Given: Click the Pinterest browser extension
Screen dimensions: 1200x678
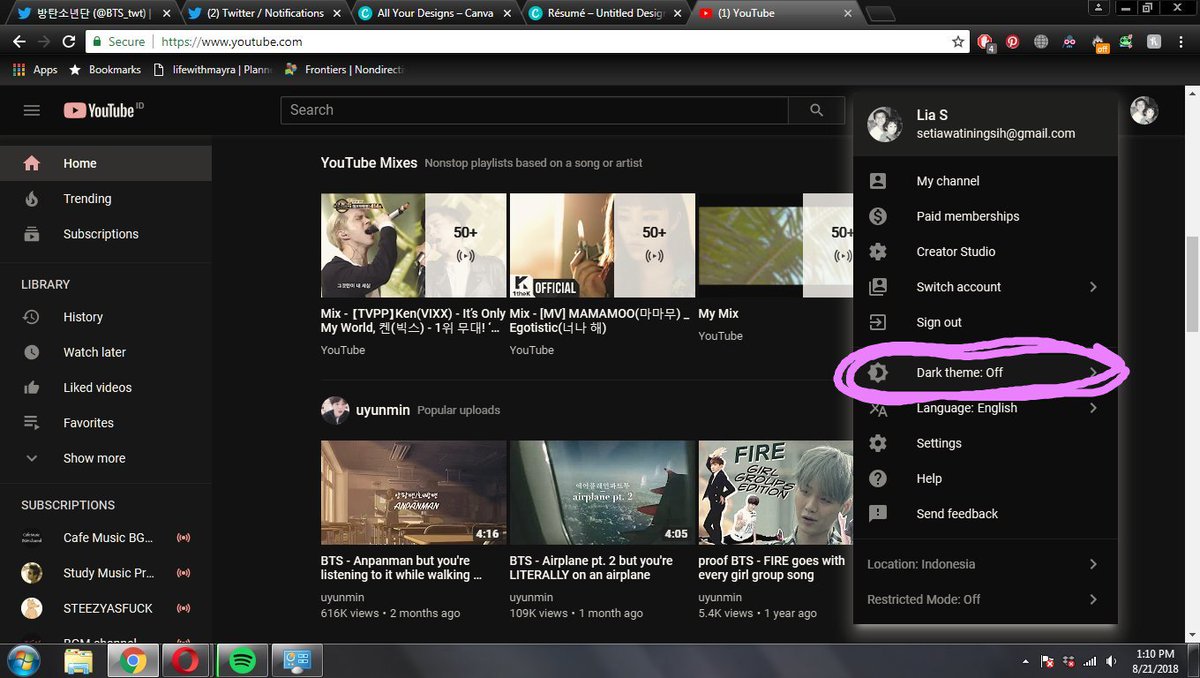Looking at the screenshot, I should (1012, 42).
